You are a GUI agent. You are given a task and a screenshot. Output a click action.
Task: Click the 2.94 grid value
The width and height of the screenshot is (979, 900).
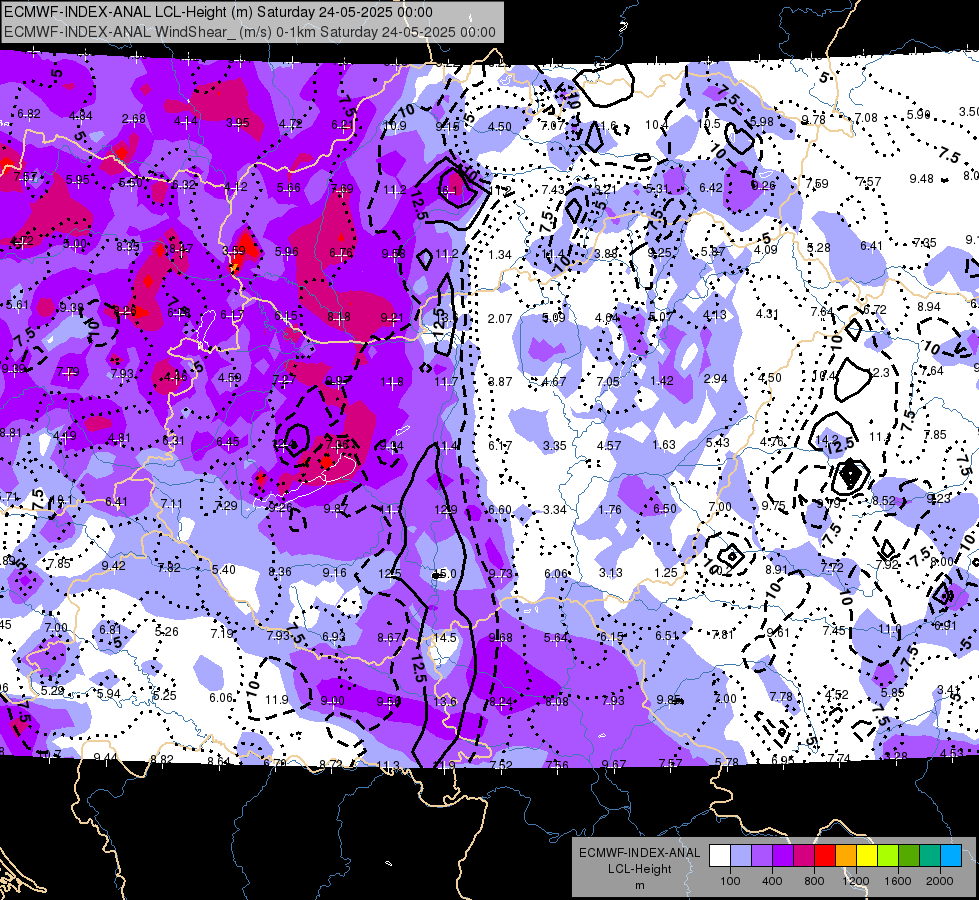(716, 378)
